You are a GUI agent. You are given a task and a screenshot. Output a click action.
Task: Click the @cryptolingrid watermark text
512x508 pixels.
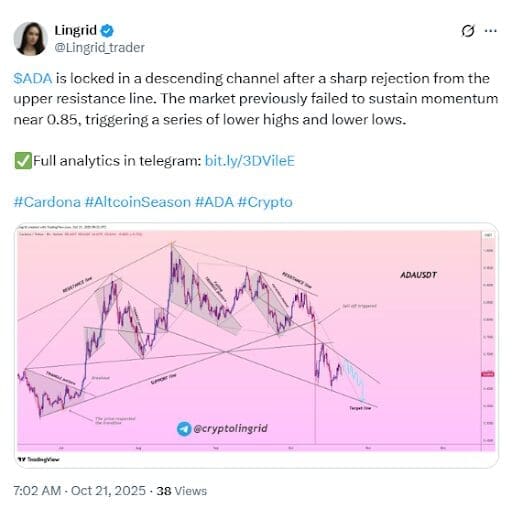tap(230, 429)
